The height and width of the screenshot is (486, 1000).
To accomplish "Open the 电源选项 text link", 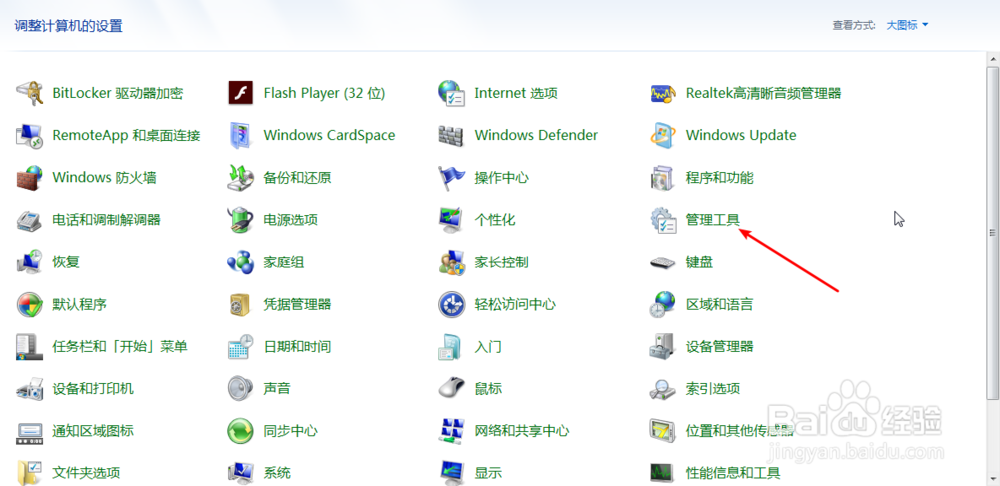I will (x=290, y=220).
